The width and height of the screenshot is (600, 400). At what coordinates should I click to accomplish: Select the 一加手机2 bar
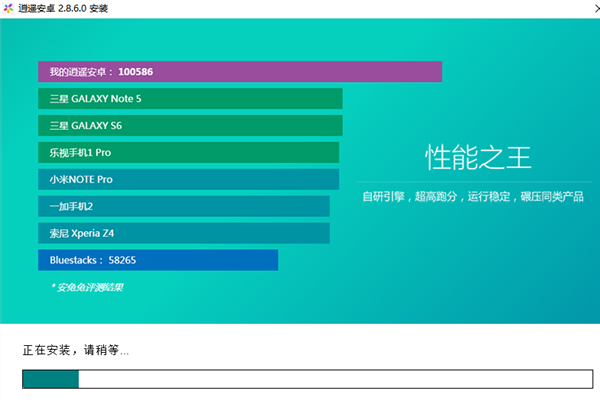183,206
